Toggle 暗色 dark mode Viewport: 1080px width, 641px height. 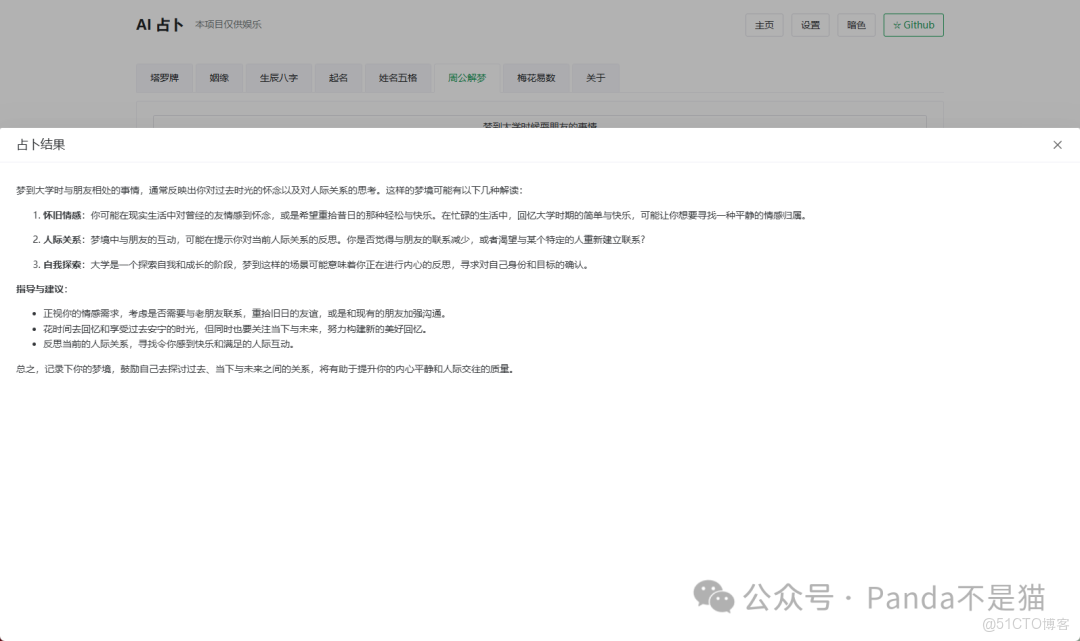(856, 25)
